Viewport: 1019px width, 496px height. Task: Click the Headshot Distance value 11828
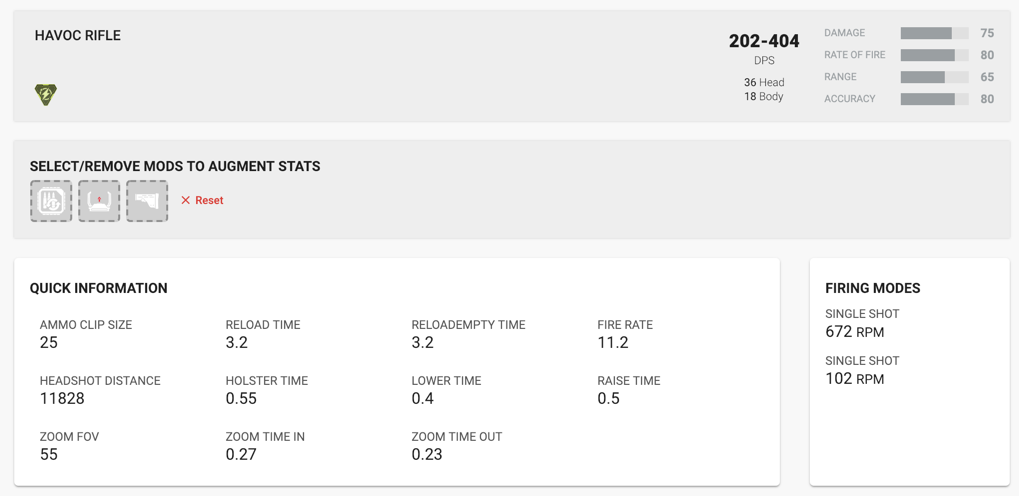point(62,398)
